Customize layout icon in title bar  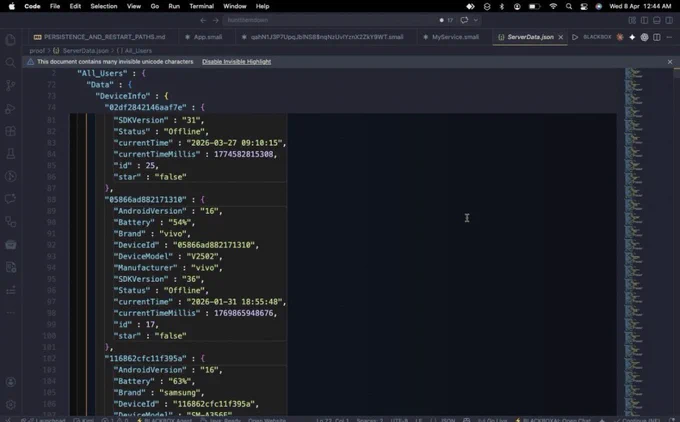click(632, 20)
